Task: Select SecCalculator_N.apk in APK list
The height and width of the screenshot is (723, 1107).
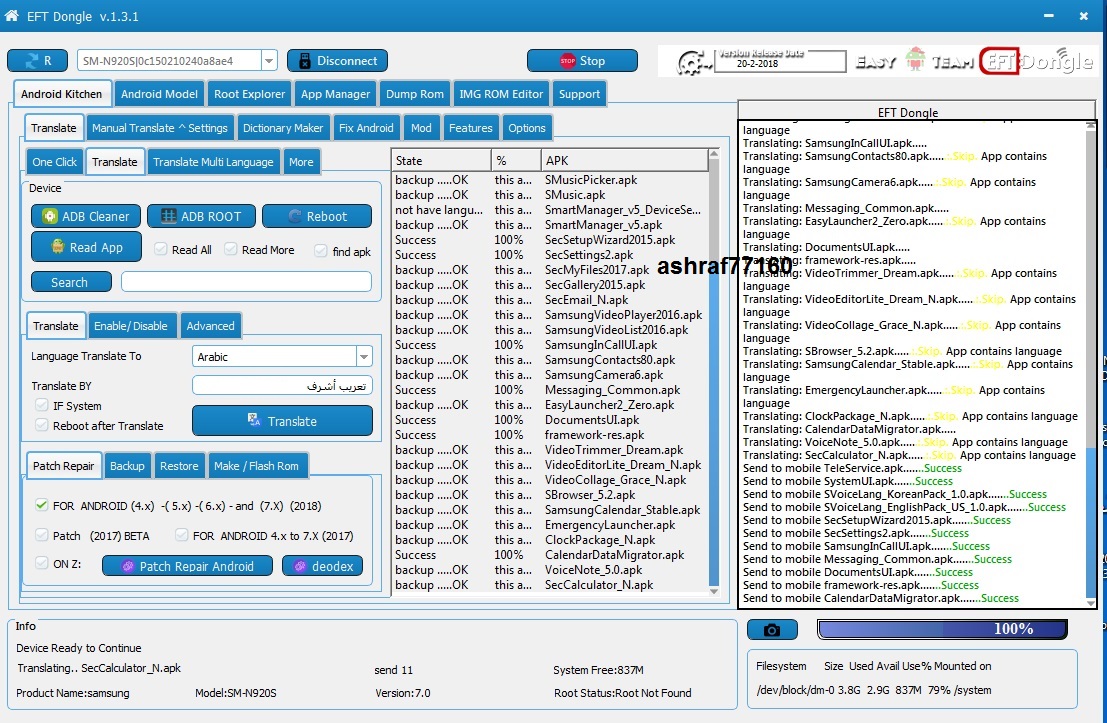Action: (550, 585)
